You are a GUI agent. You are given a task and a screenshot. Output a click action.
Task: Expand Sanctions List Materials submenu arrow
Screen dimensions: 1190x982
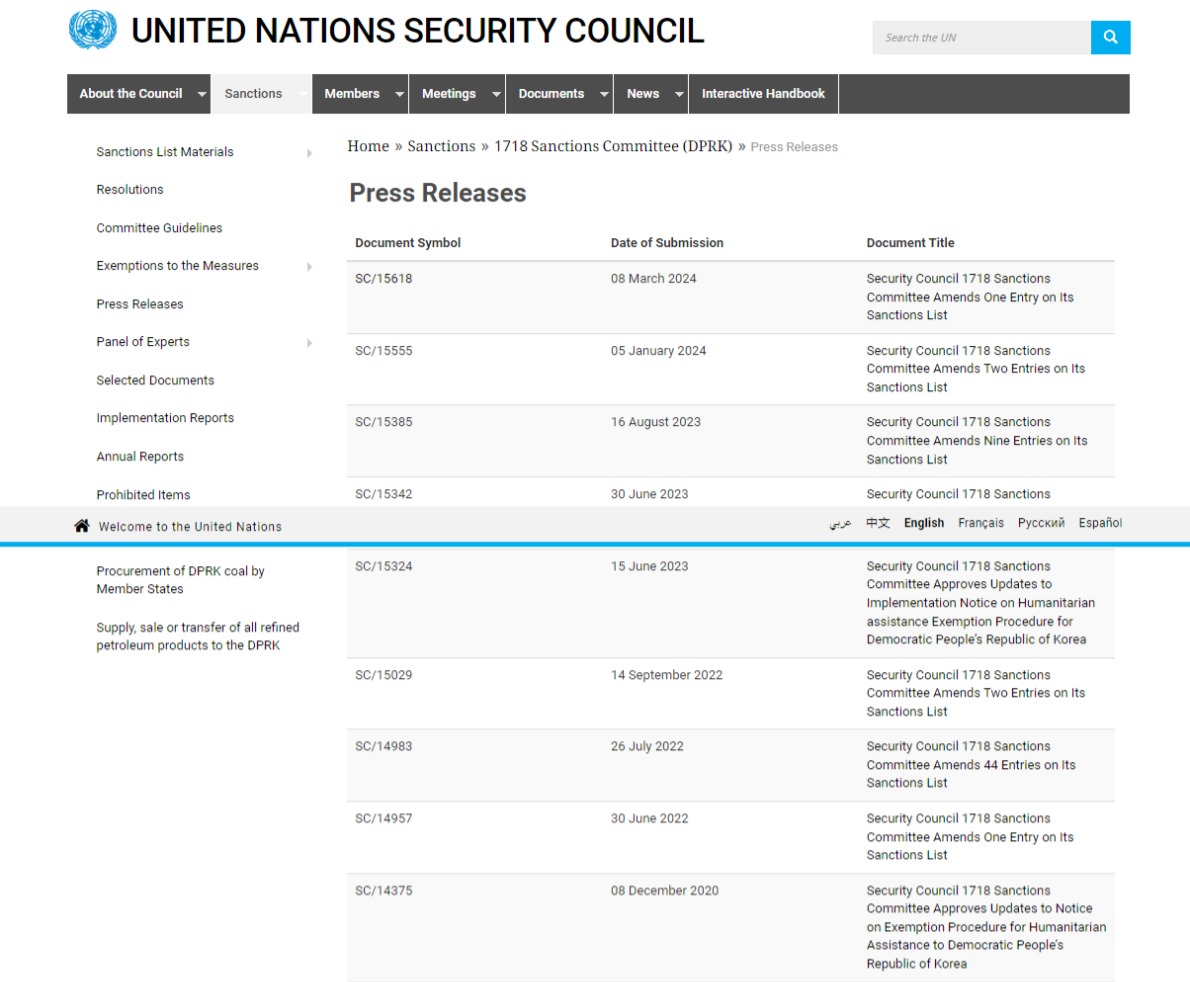pos(309,153)
